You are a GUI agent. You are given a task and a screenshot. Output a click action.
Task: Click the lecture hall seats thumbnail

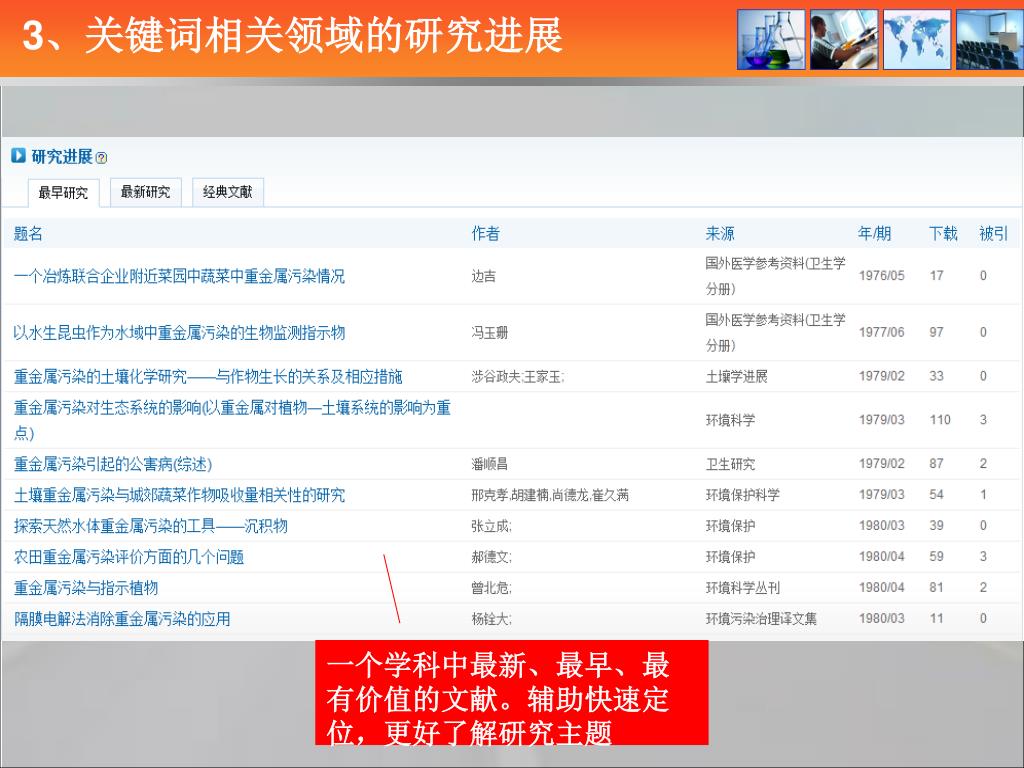(x=989, y=39)
